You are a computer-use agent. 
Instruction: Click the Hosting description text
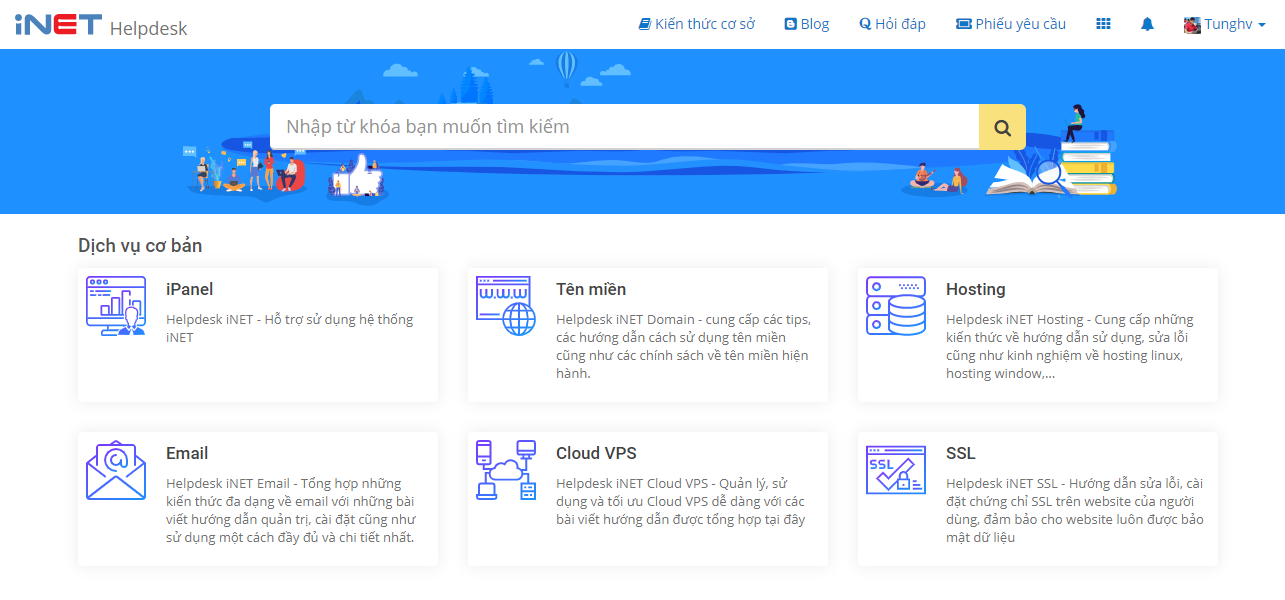[1070, 347]
